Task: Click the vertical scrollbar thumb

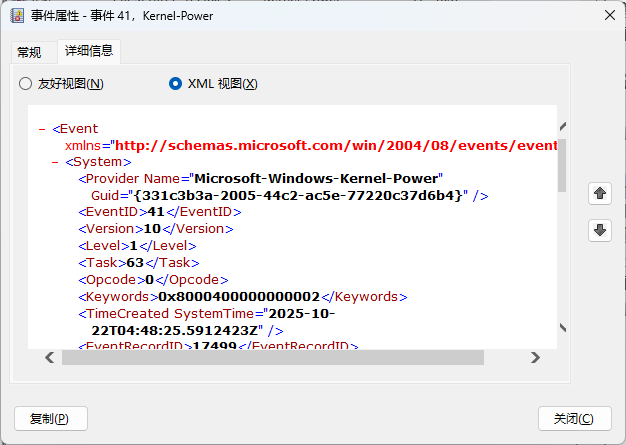Action: (562, 165)
